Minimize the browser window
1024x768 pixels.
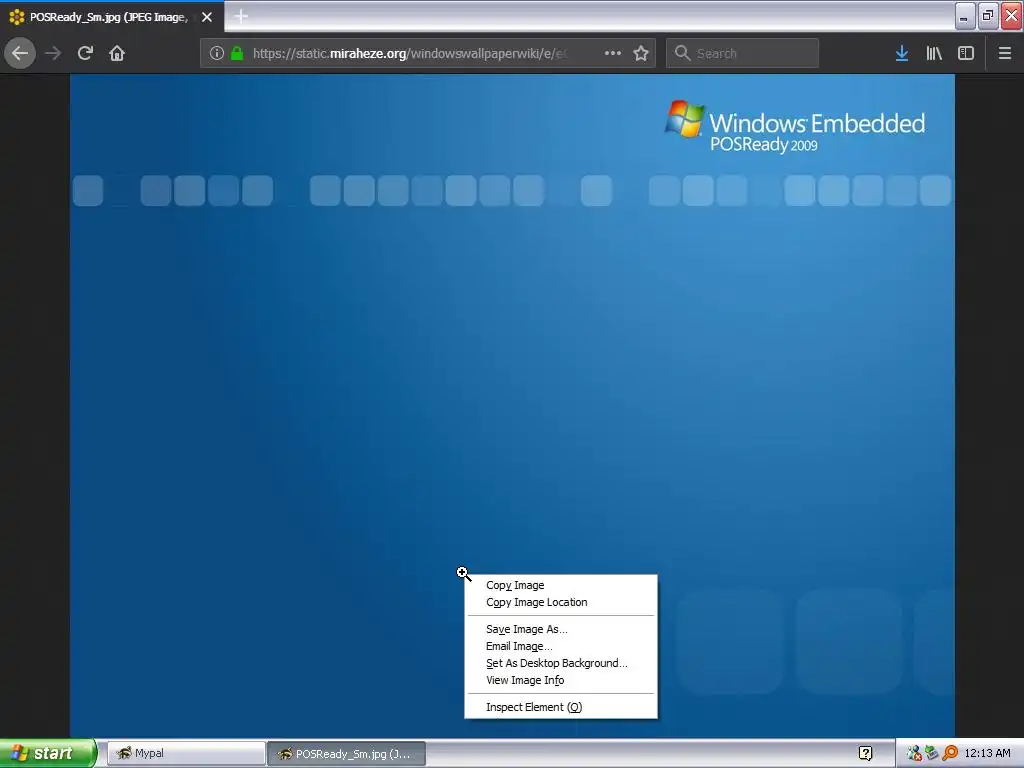[x=965, y=16]
